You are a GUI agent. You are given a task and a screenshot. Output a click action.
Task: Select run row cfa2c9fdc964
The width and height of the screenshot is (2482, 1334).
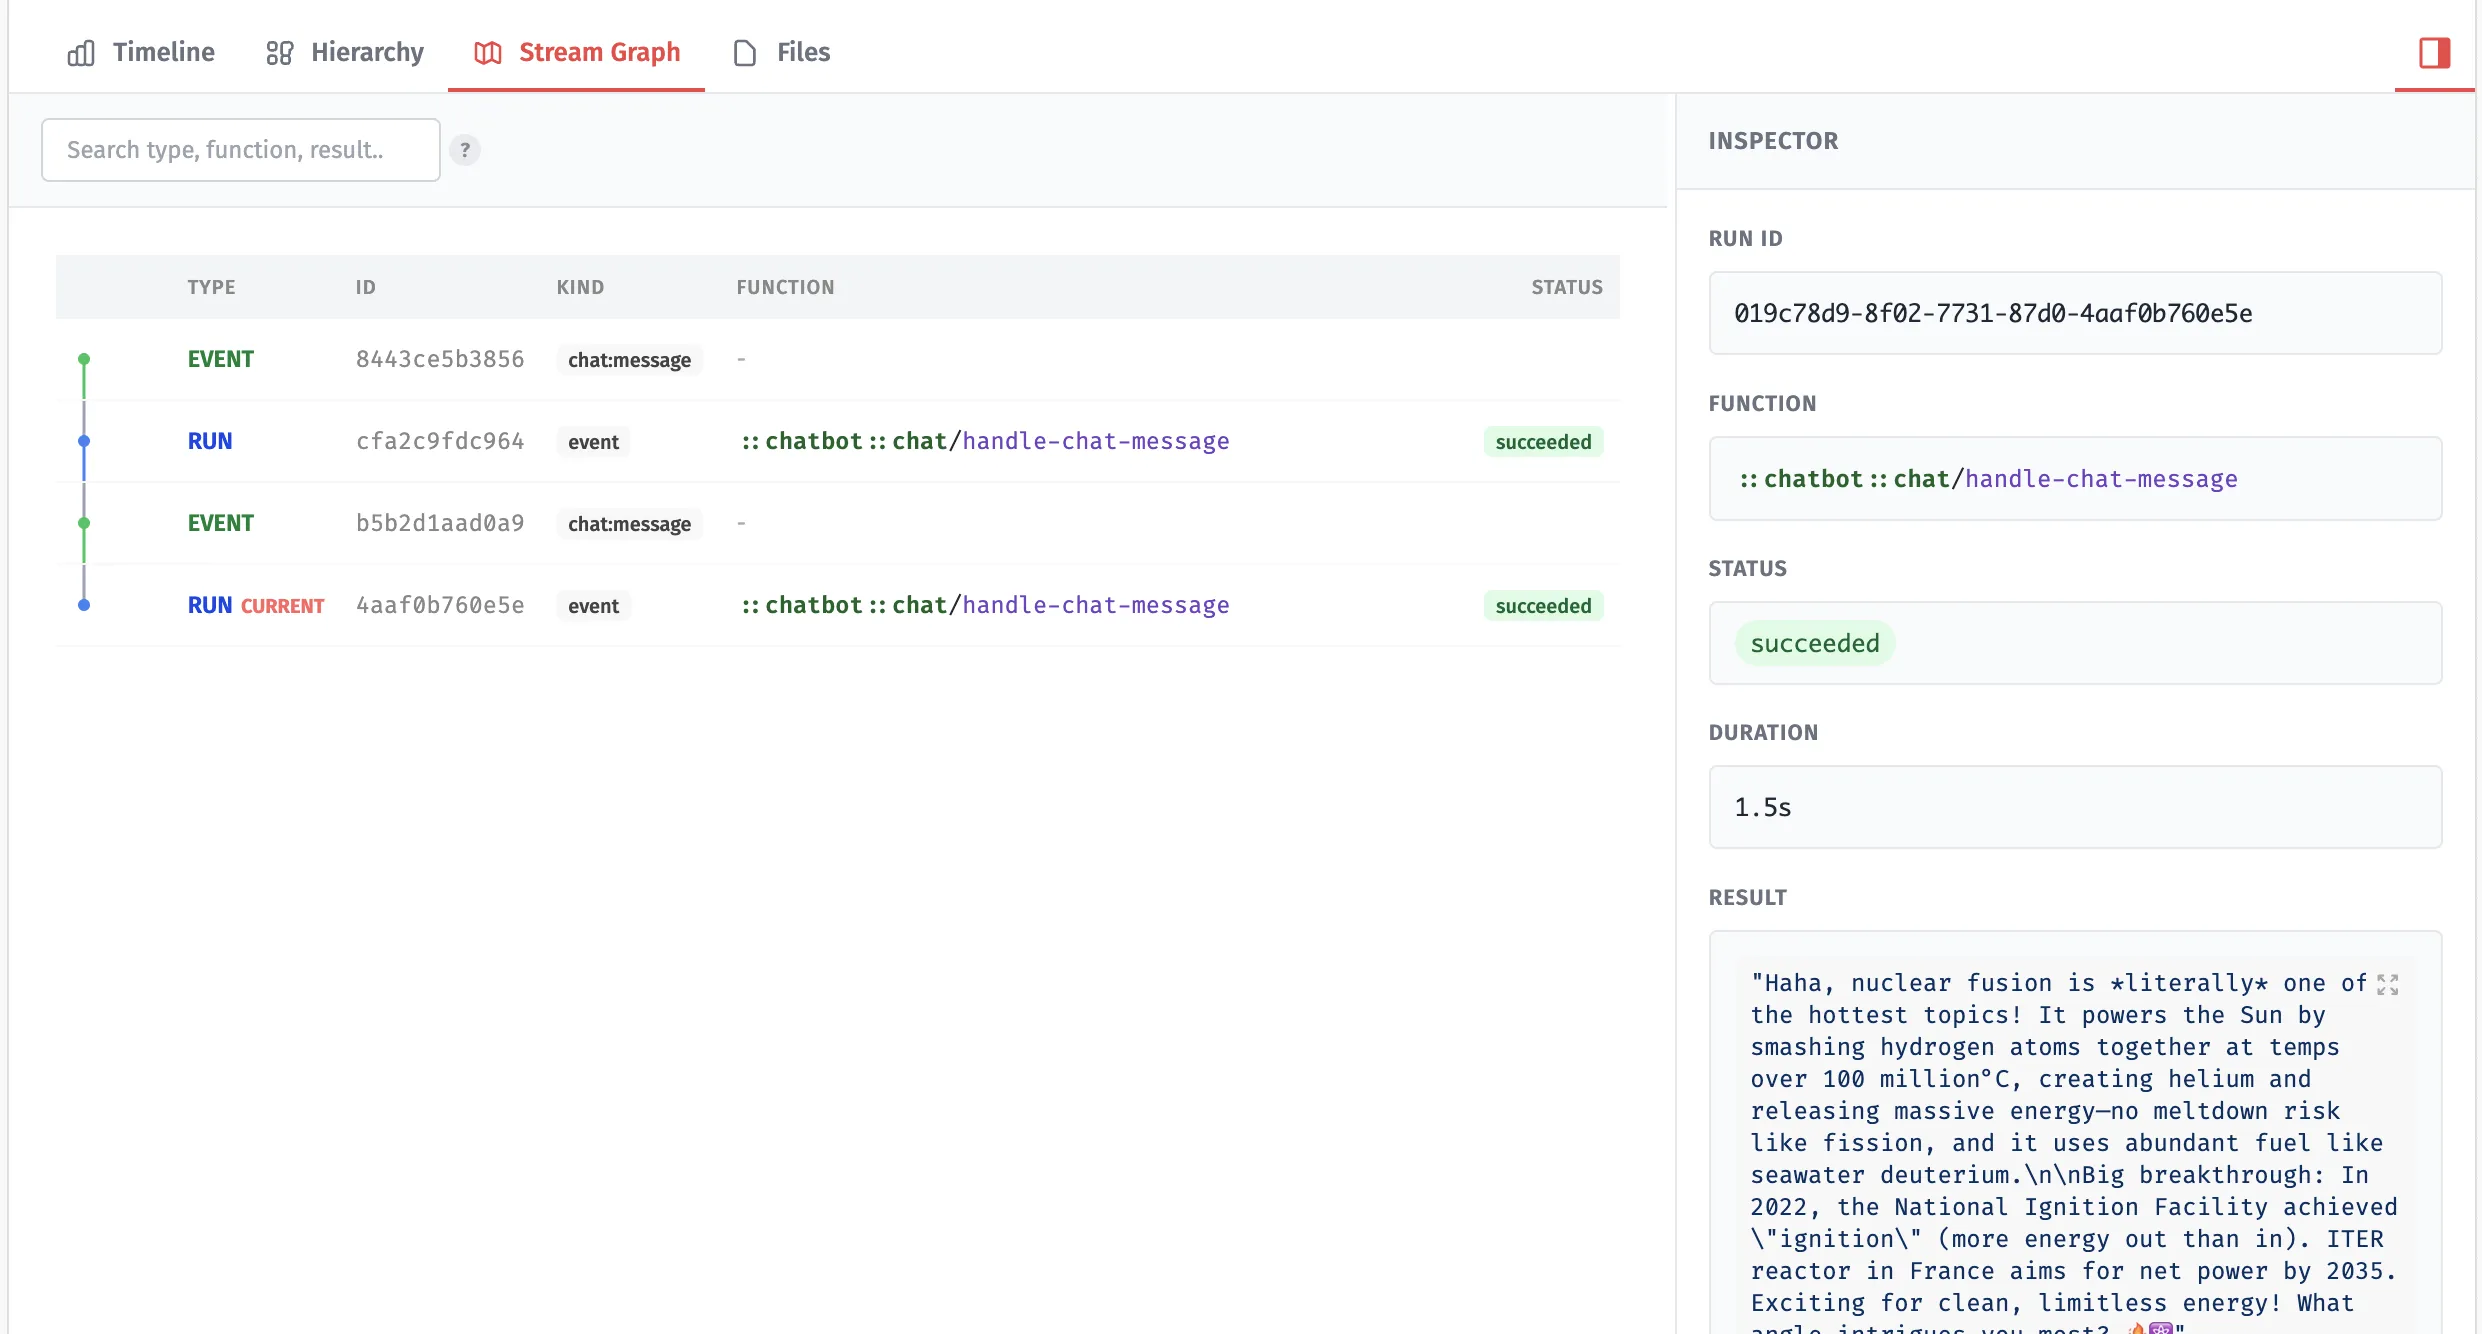[x=440, y=441]
